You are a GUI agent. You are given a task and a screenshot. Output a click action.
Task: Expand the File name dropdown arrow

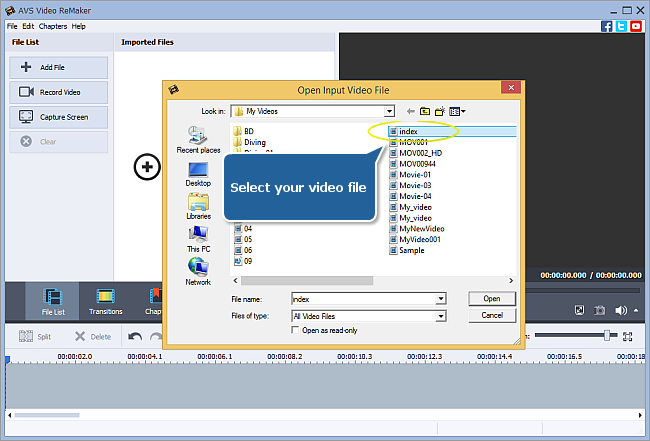coord(441,299)
